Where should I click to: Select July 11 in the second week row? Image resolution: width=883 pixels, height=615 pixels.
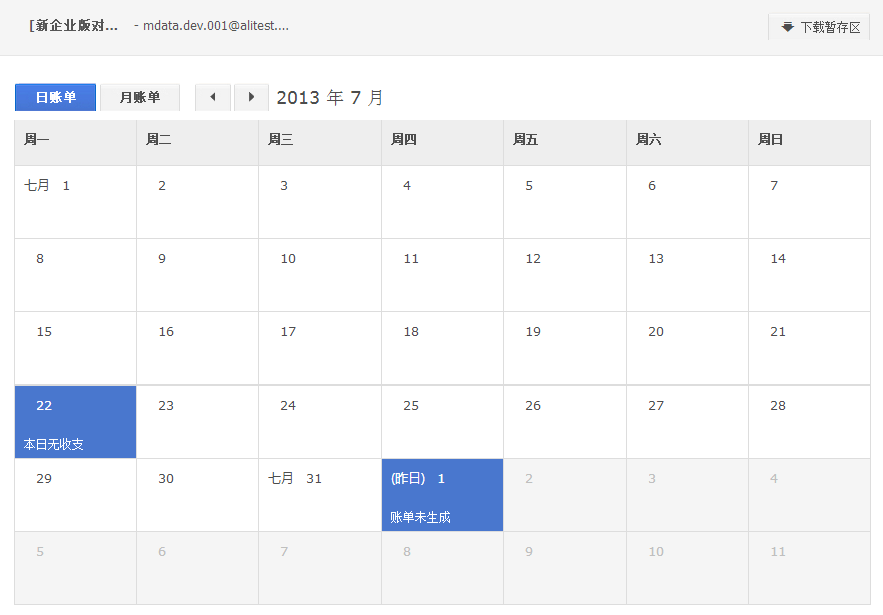click(x=443, y=275)
